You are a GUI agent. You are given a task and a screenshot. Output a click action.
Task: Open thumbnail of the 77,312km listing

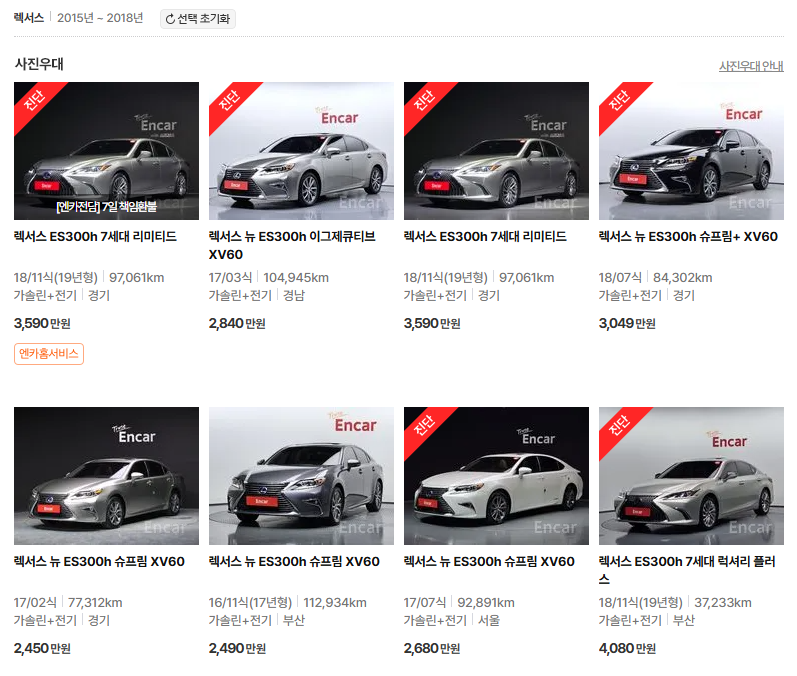point(106,476)
